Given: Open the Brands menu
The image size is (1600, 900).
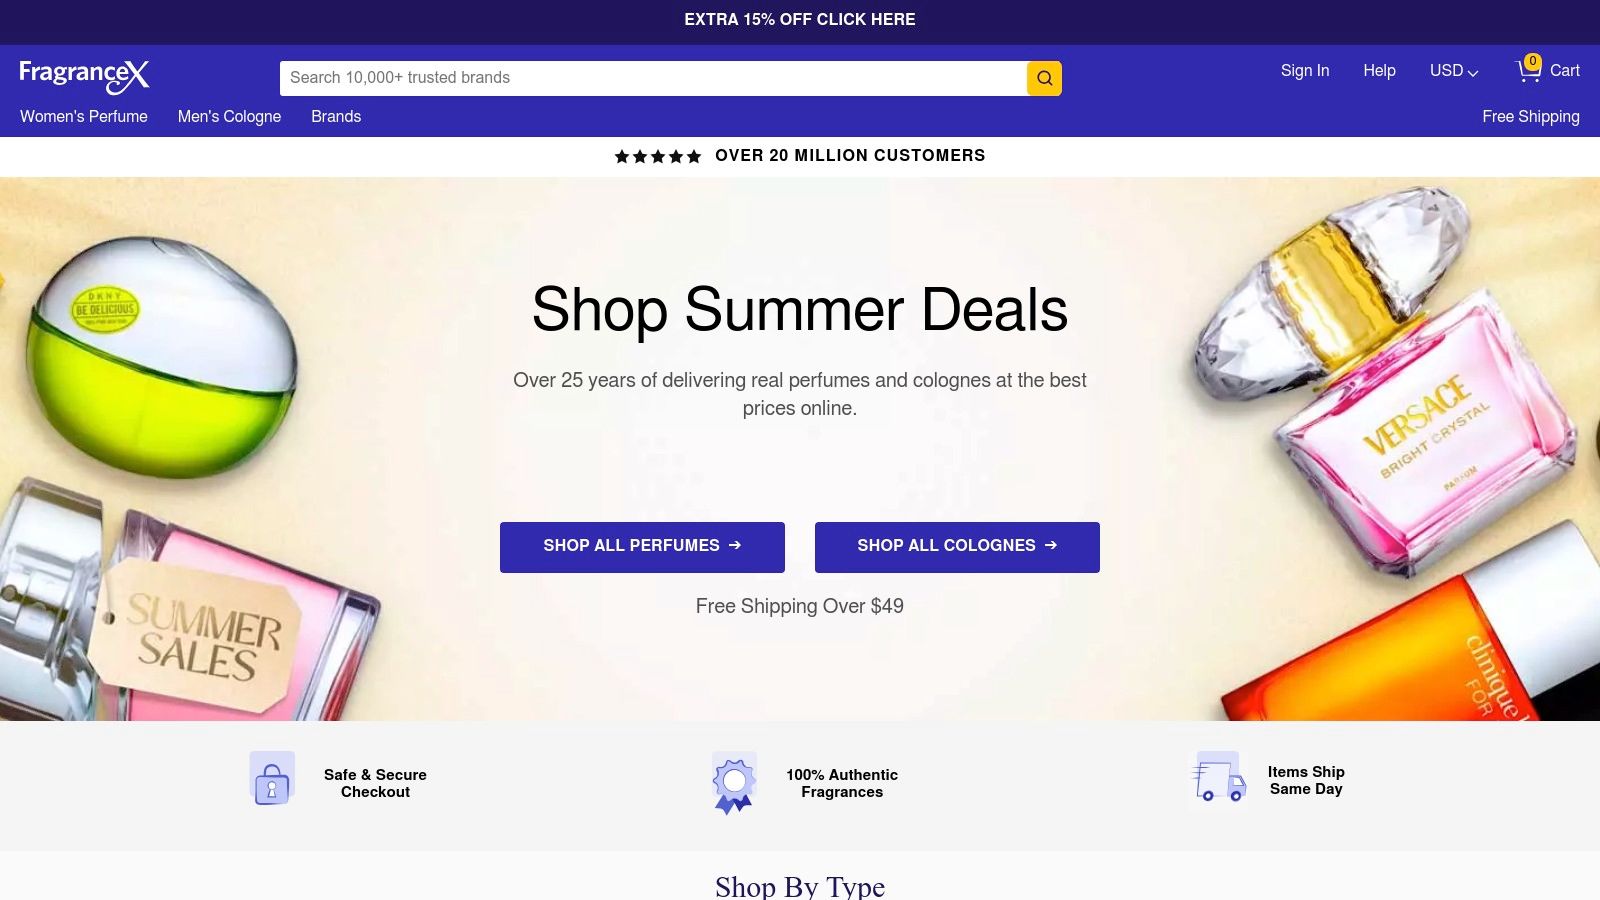Looking at the screenshot, I should click(x=336, y=117).
